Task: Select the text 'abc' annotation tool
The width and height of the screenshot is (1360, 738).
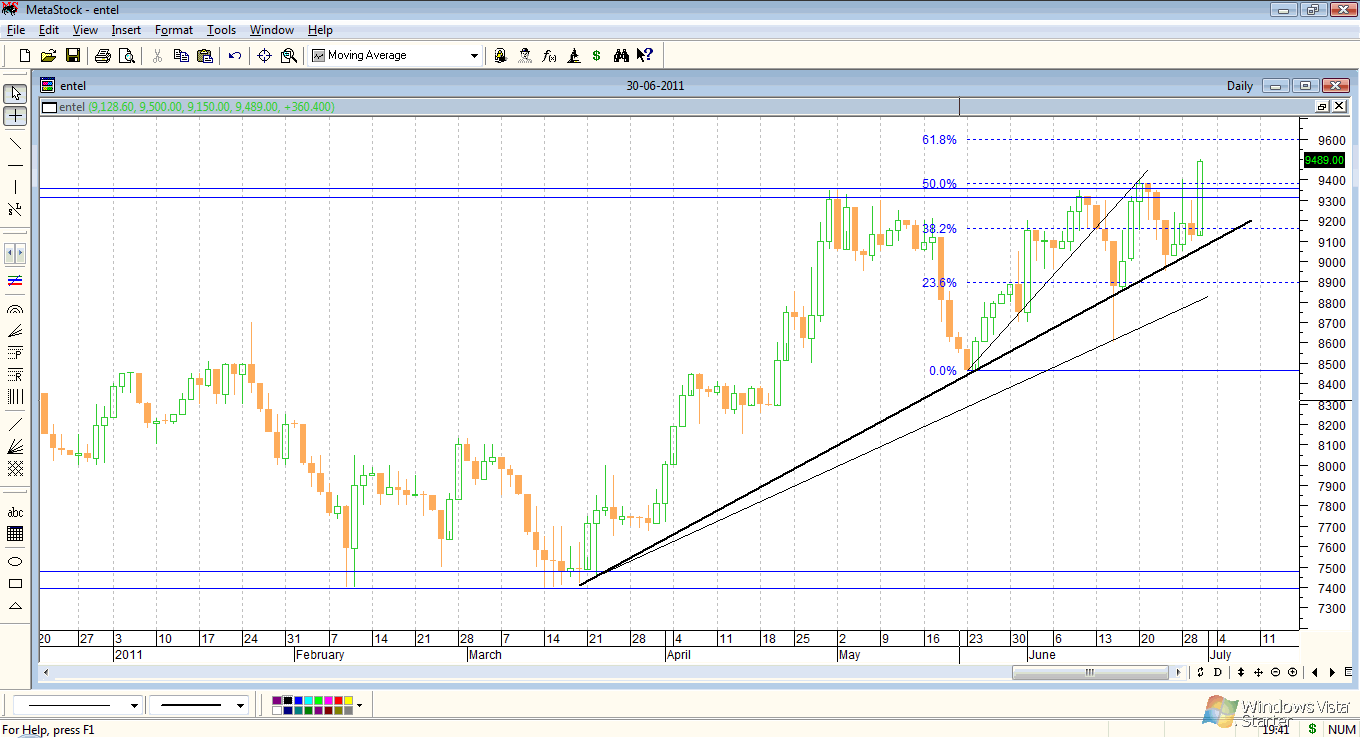Action: [15, 513]
